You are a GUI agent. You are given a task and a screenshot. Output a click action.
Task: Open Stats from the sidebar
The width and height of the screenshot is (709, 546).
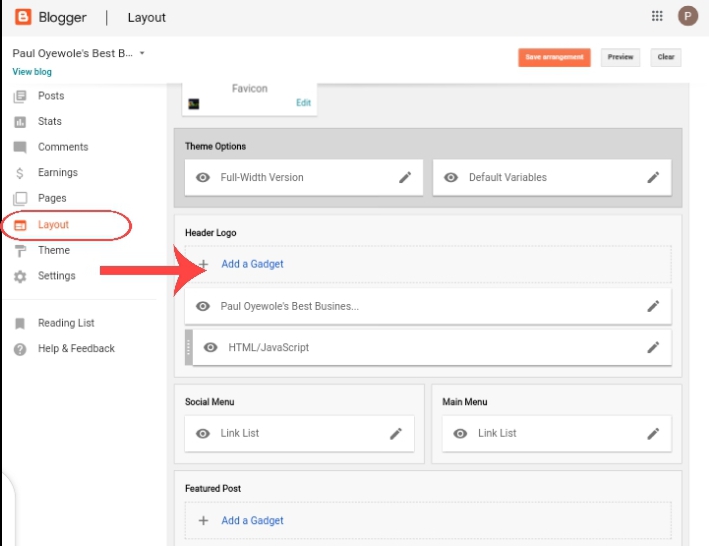50,121
